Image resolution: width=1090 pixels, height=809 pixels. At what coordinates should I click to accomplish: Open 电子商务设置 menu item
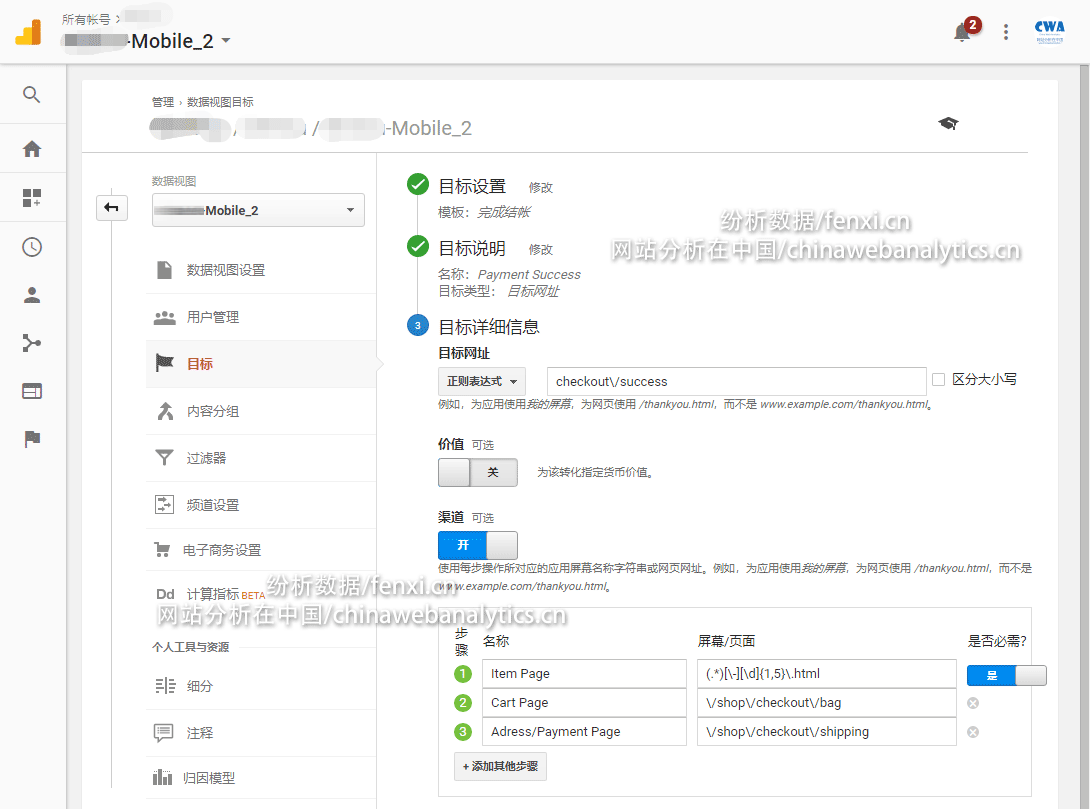tap(221, 550)
